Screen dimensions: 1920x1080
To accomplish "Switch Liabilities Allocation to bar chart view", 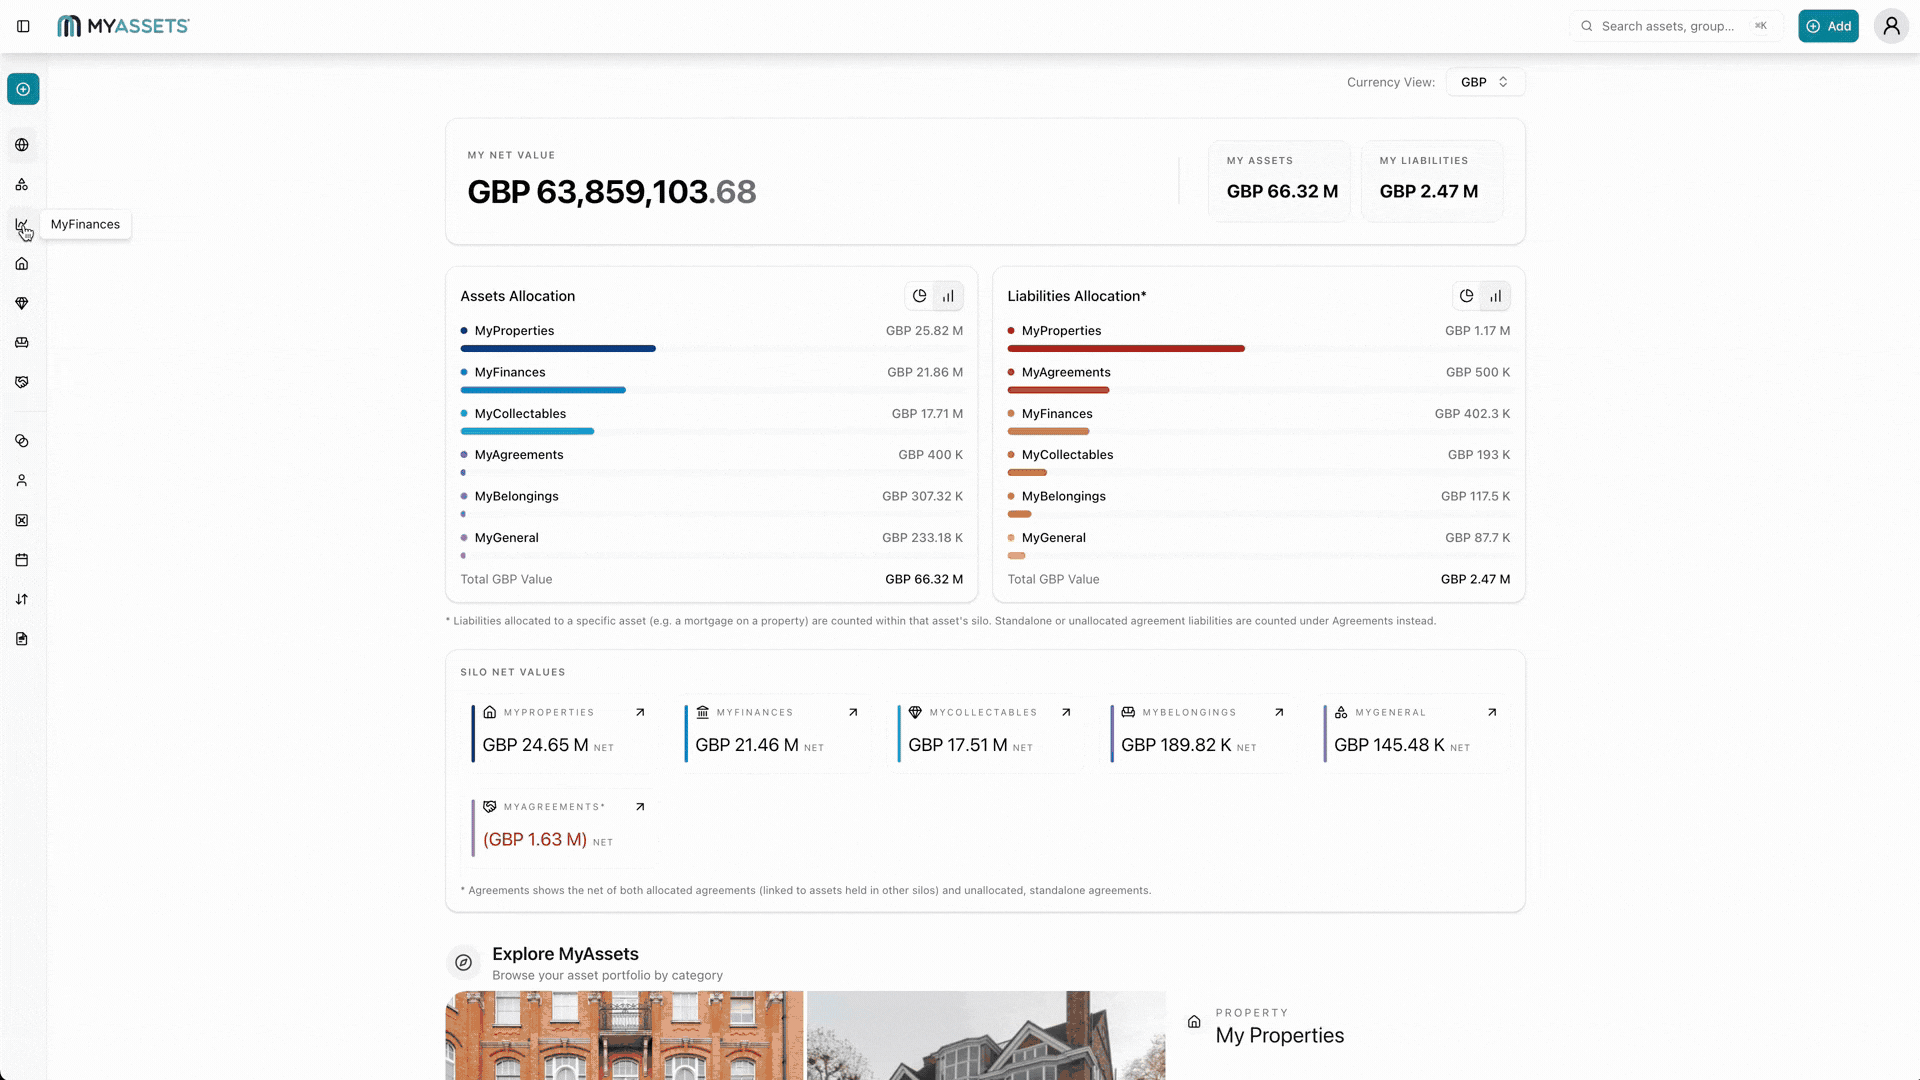I will tap(1495, 296).
